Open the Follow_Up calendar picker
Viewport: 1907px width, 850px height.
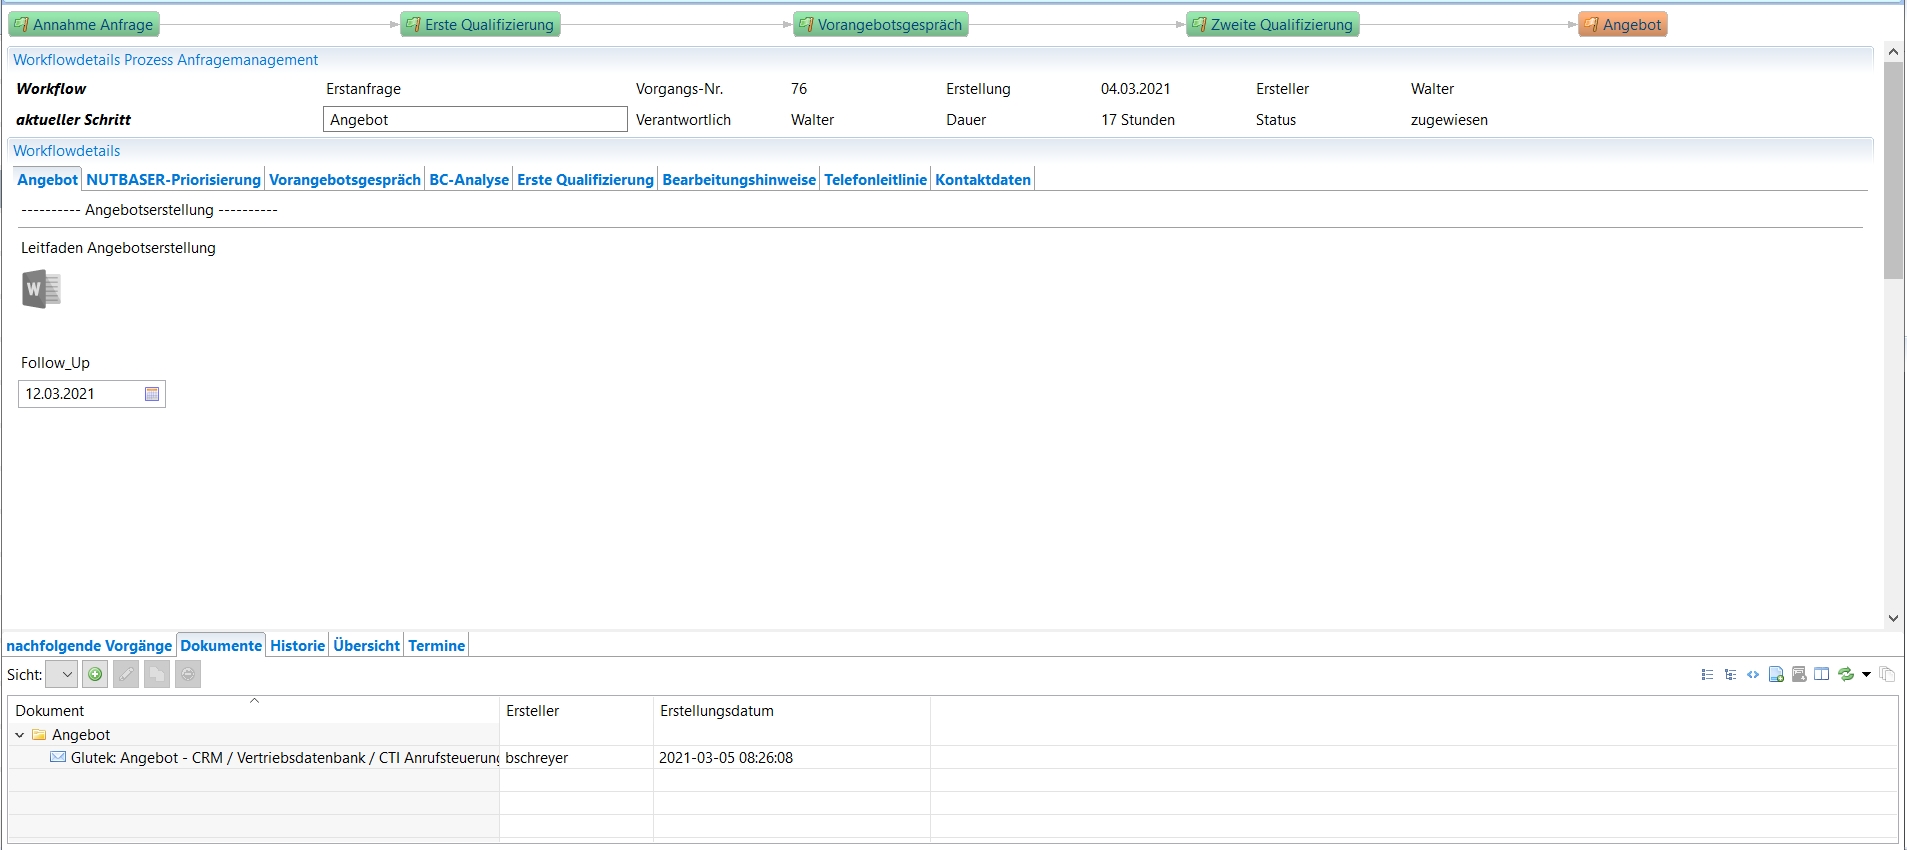(152, 394)
